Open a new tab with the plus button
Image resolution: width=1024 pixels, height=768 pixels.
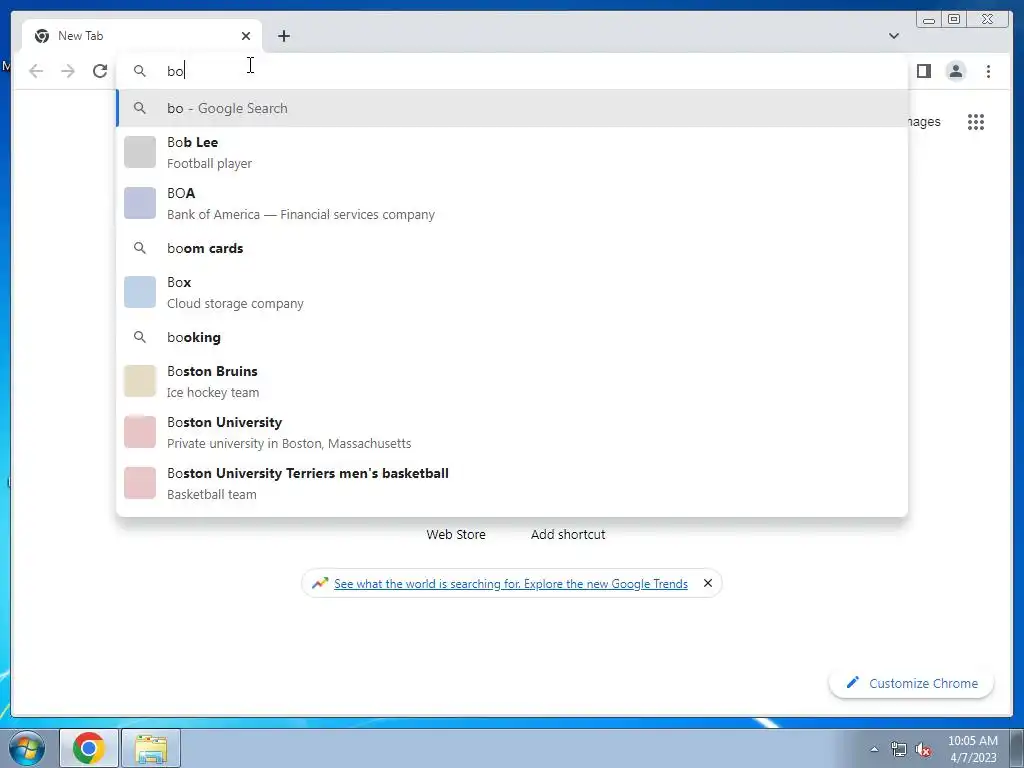283,36
